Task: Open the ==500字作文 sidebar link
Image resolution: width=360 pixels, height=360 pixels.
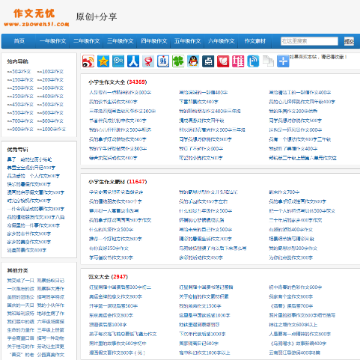Action: (50, 104)
